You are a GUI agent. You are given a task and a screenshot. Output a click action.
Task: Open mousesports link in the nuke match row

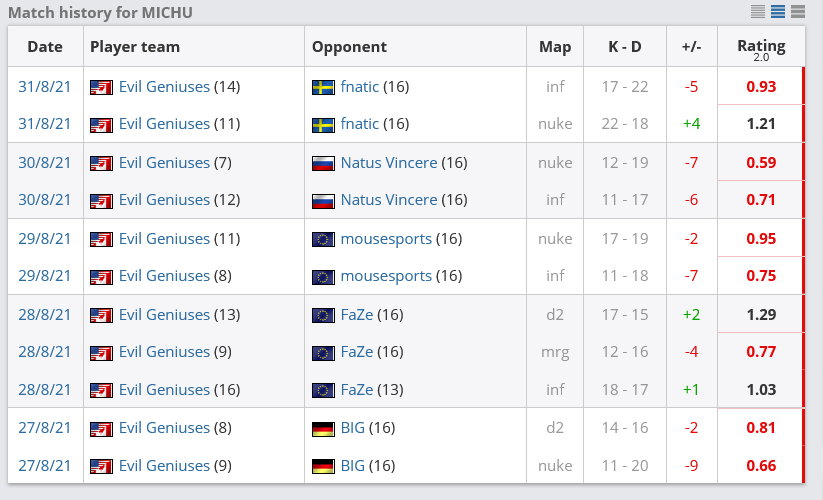point(386,239)
